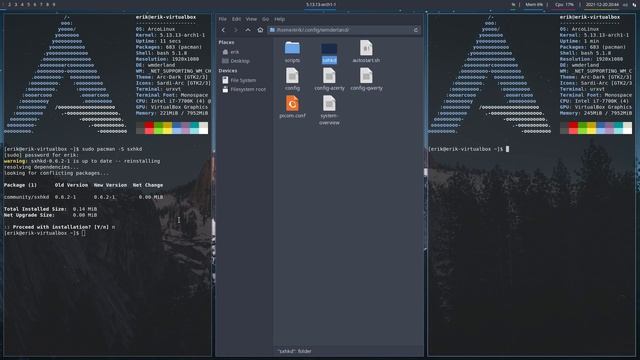The width and height of the screenshot is (640, 360).
Task: Switch to workspace 9 in the top bar
Action: pos(53,4)
